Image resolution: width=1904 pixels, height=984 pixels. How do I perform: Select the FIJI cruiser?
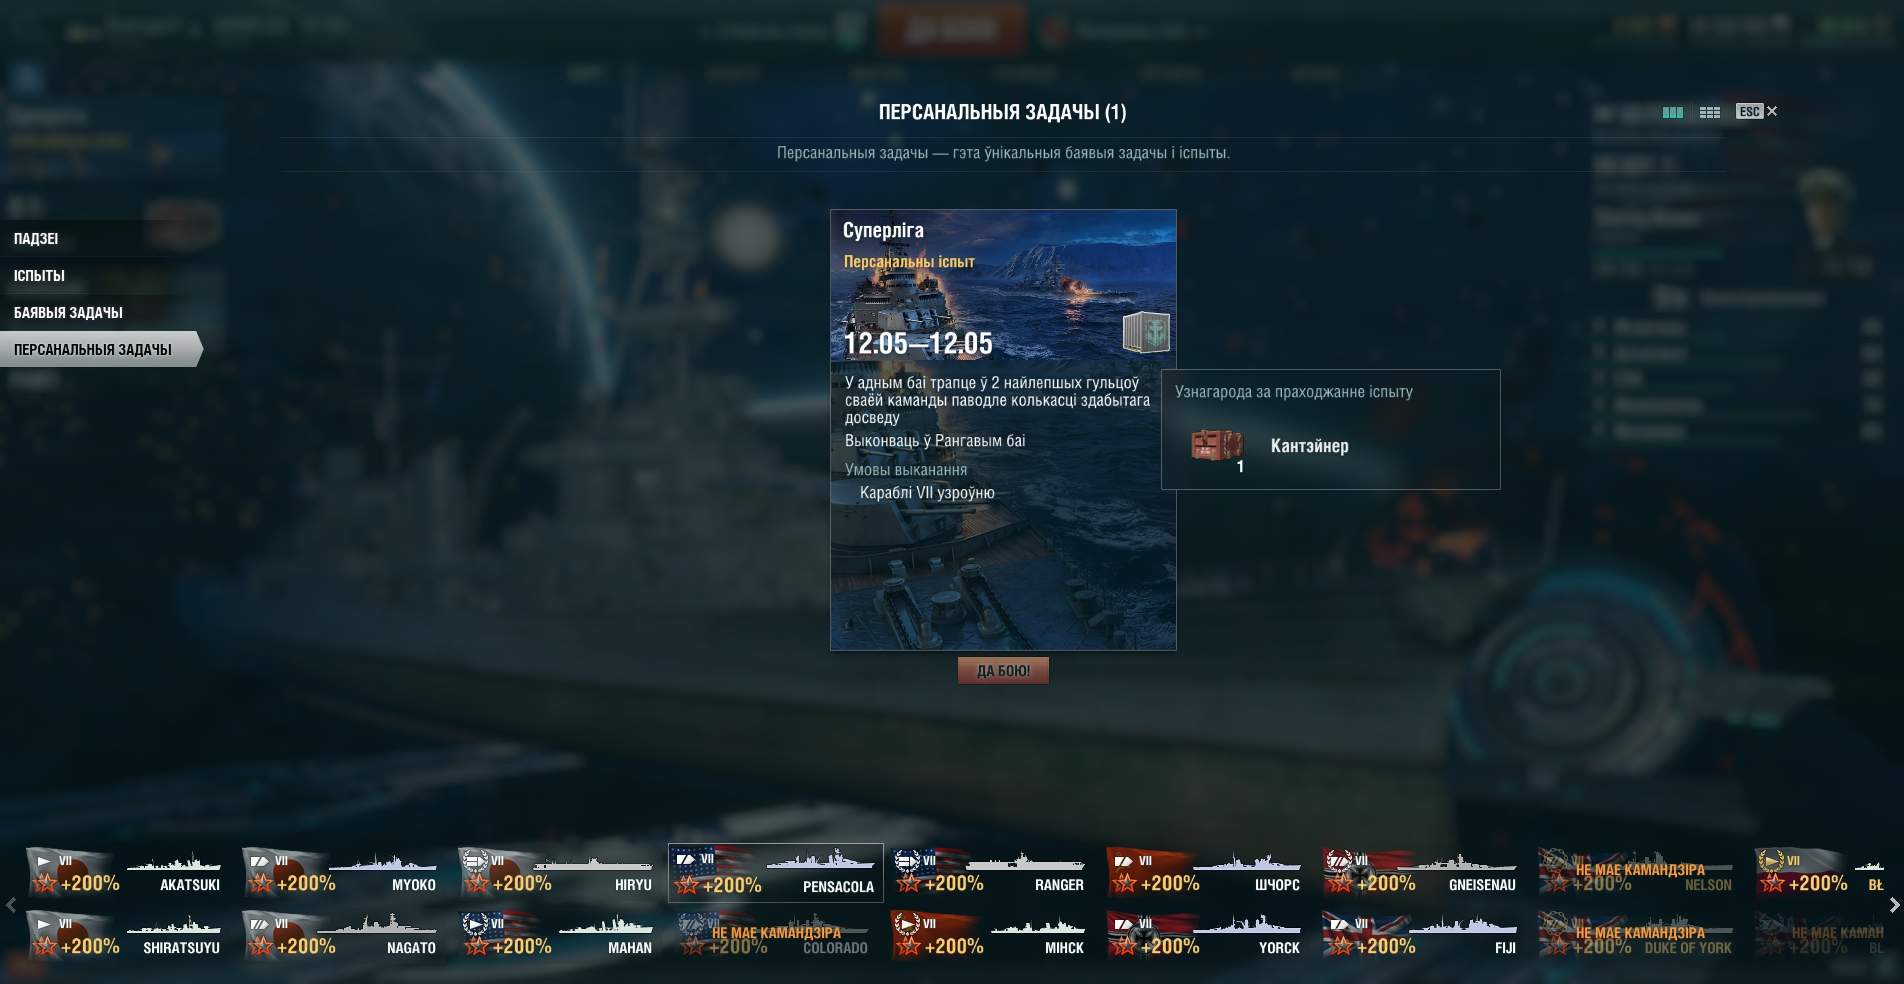coord(1422,935)
